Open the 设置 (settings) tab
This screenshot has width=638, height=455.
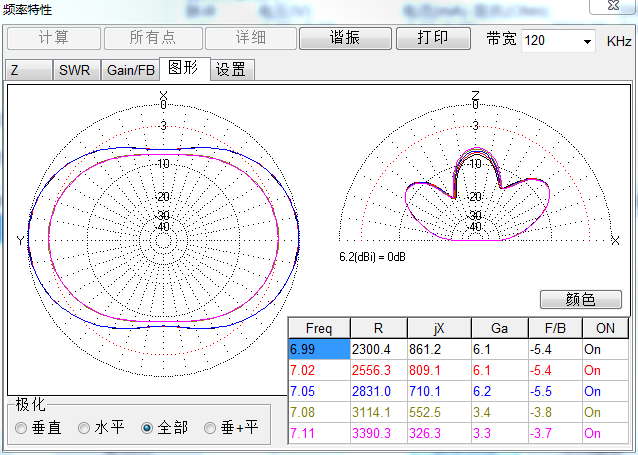tap(232, 70)
